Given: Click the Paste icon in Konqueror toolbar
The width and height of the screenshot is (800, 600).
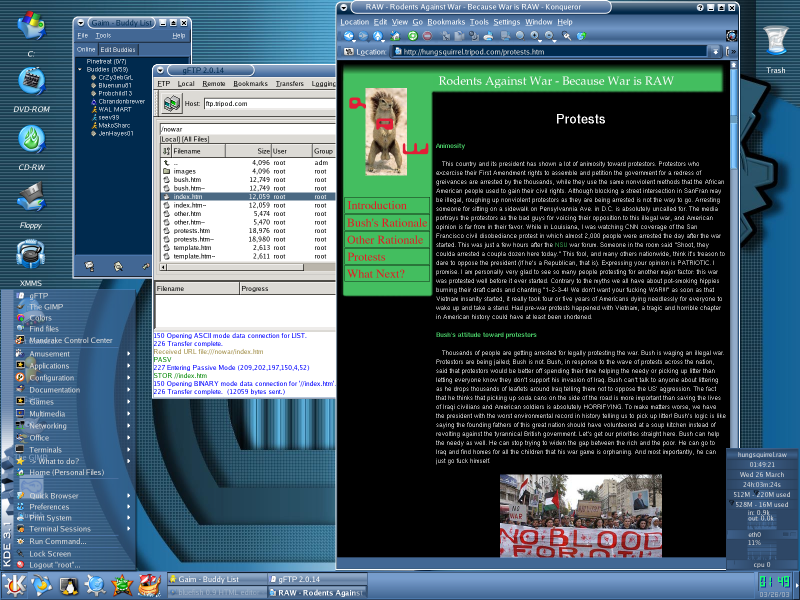Looking at the screenshot, I should tap(474, 36).
